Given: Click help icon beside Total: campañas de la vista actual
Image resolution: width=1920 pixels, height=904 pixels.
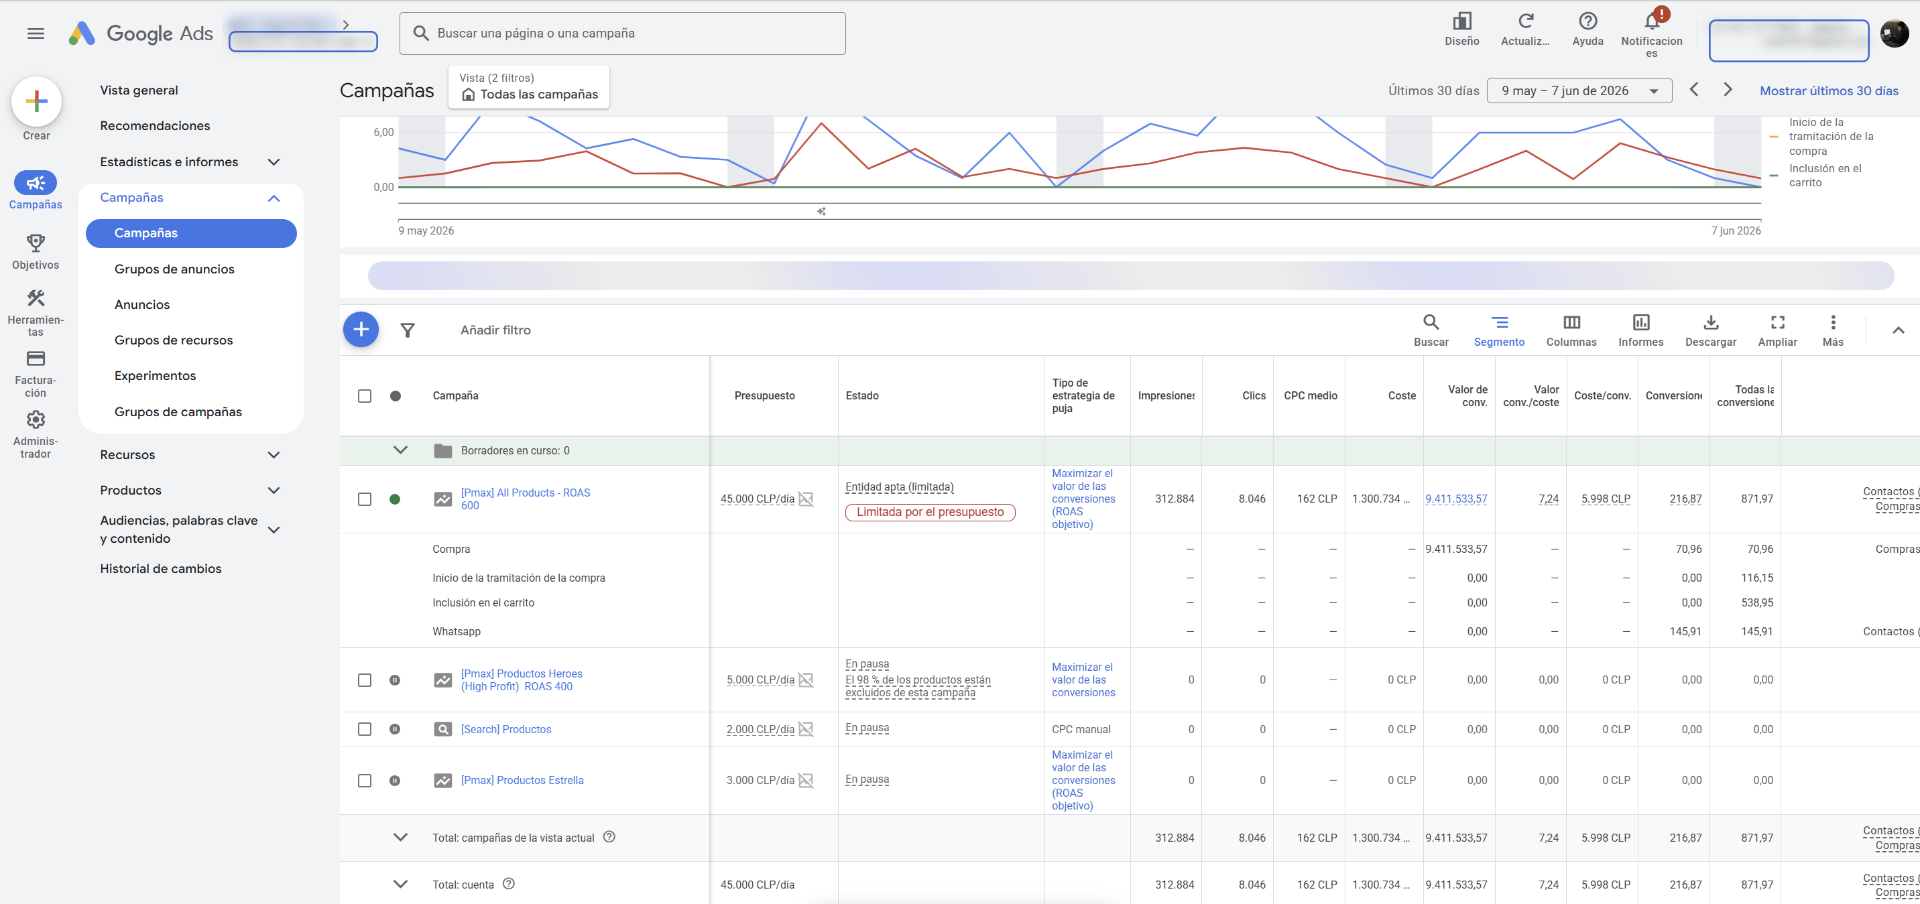Looking at the screenshot, I should pos(609,837).
